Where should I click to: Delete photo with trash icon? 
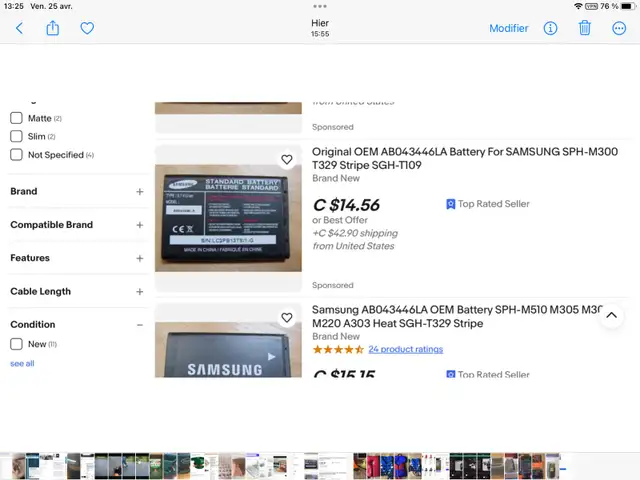click(x=584, y=28)
